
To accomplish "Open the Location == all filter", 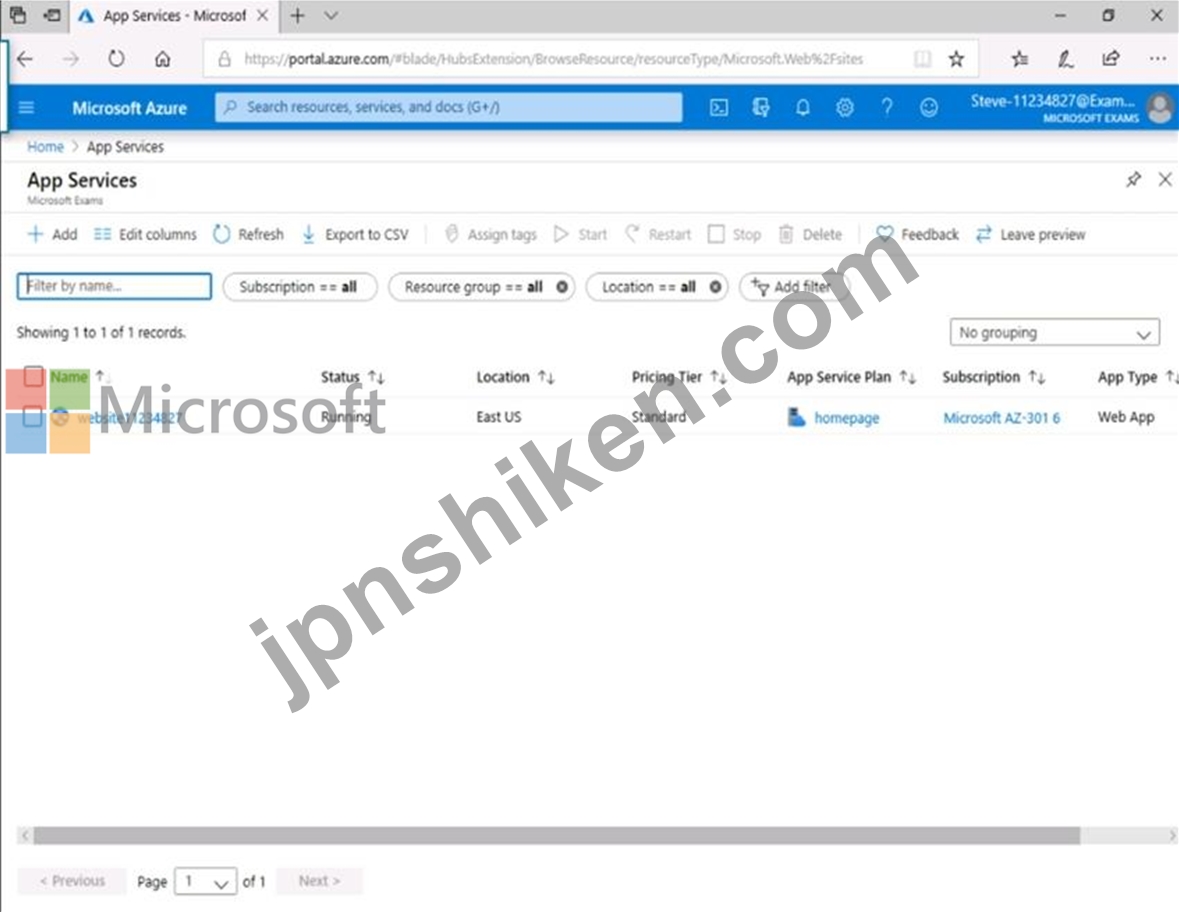I will click(649, 286).
